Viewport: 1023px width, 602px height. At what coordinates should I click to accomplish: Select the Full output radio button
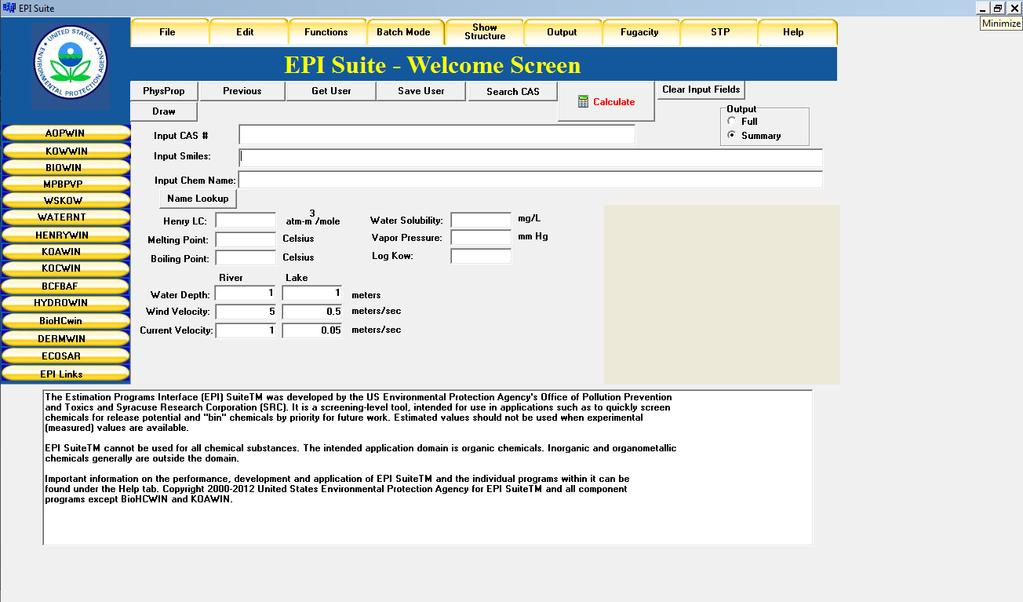tap(731, 121)
